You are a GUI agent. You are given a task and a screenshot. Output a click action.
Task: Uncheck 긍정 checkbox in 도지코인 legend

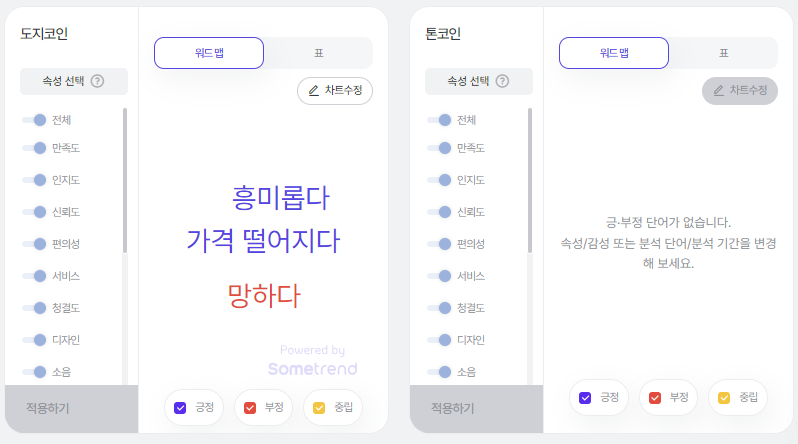(180, 408)
